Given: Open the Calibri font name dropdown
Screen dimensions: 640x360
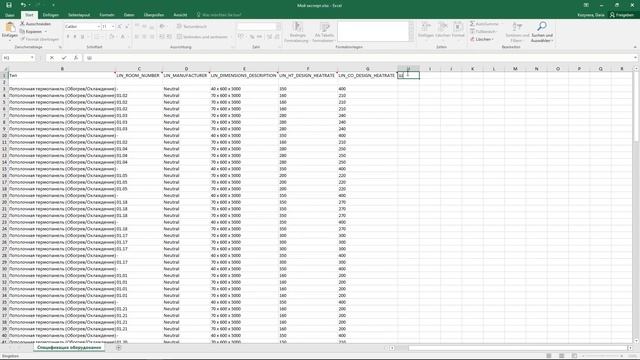Looking at the screenshot, I should (98, 27).
